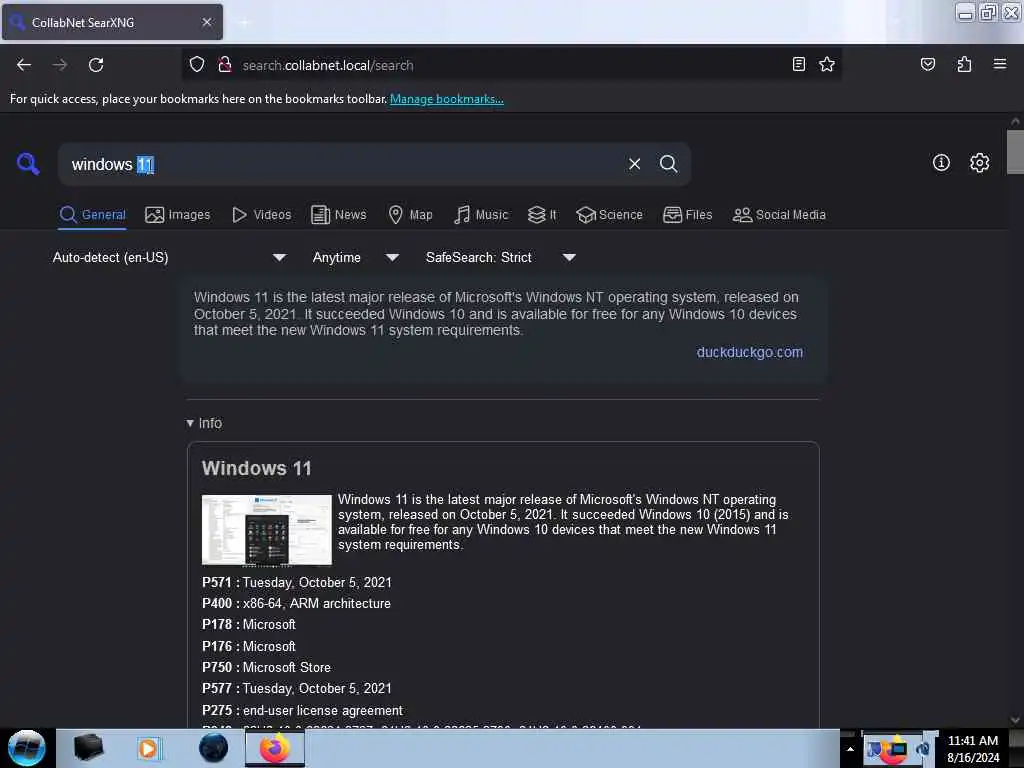Follow the duckduckgo.com link

[750, 352]
